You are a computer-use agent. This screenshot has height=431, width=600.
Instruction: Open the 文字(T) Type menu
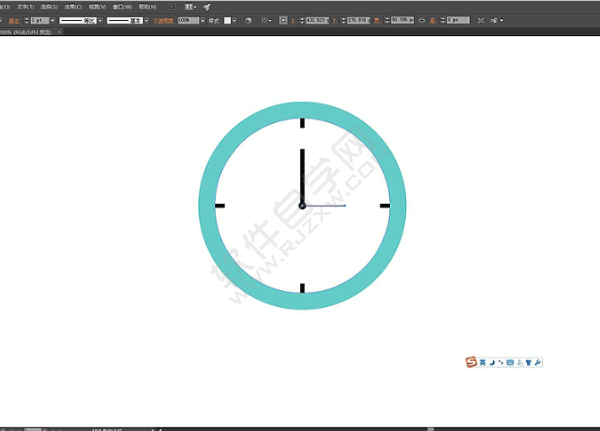[x=26, y=7]
